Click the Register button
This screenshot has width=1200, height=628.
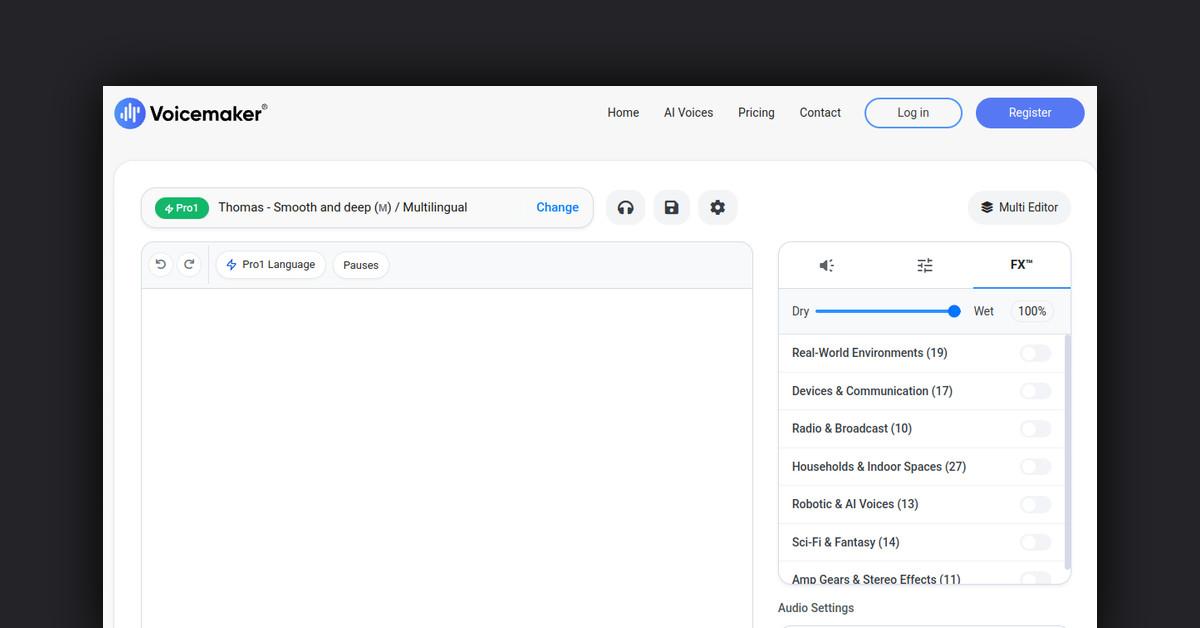(1029, 113)
